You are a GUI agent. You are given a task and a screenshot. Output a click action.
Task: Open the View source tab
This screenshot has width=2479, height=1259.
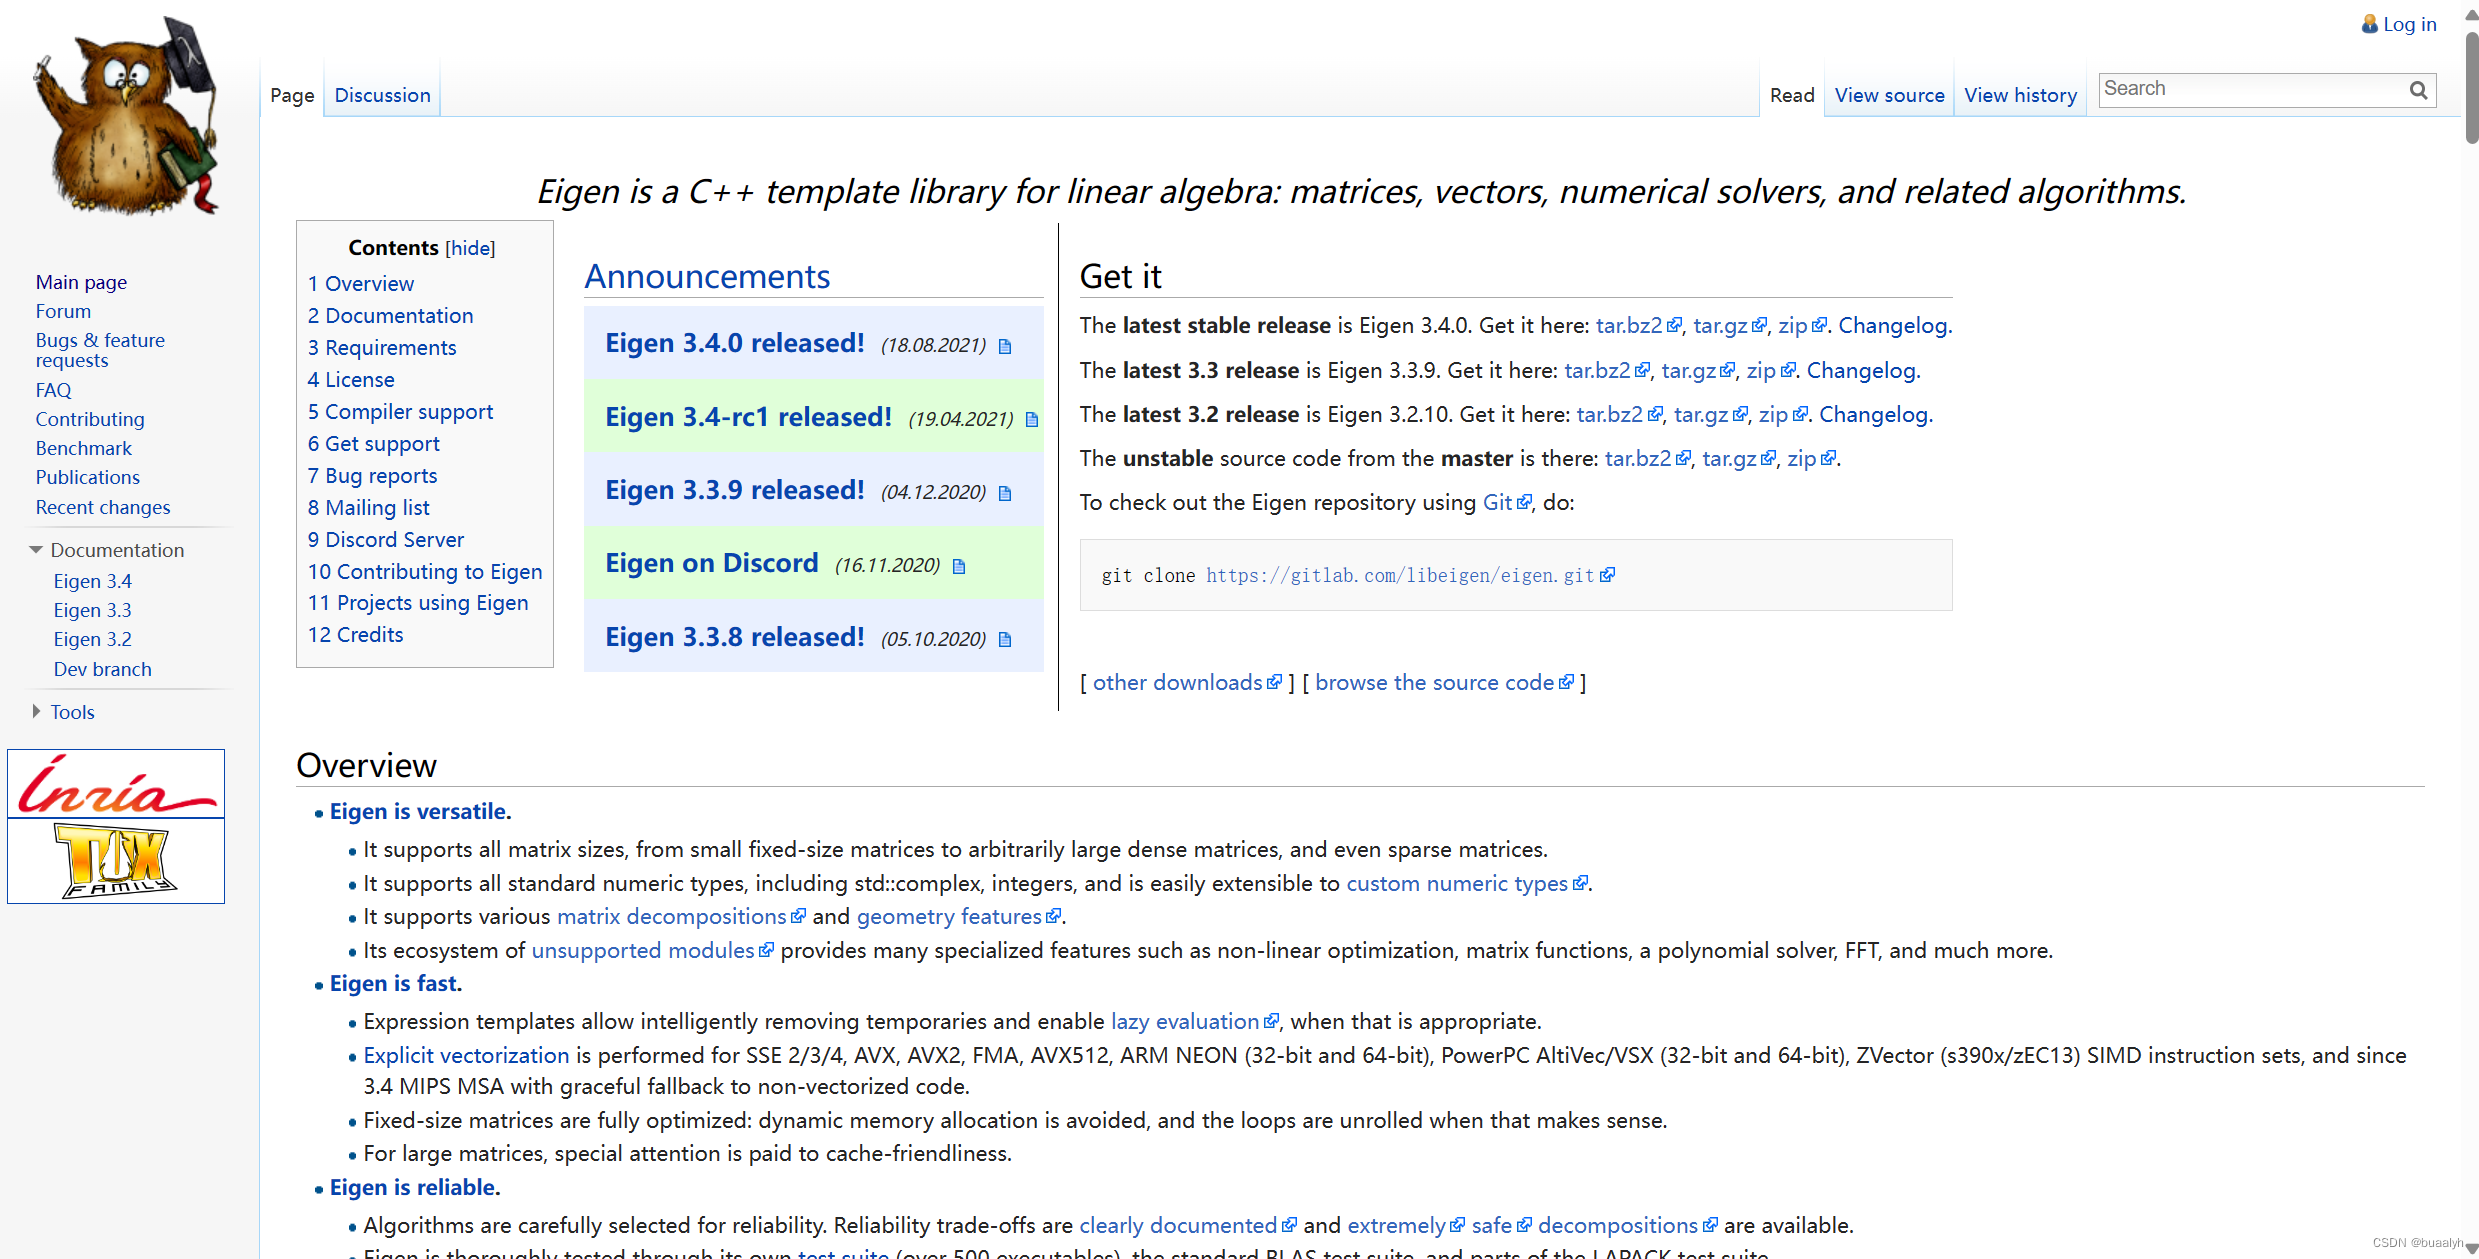(1889, 95)
